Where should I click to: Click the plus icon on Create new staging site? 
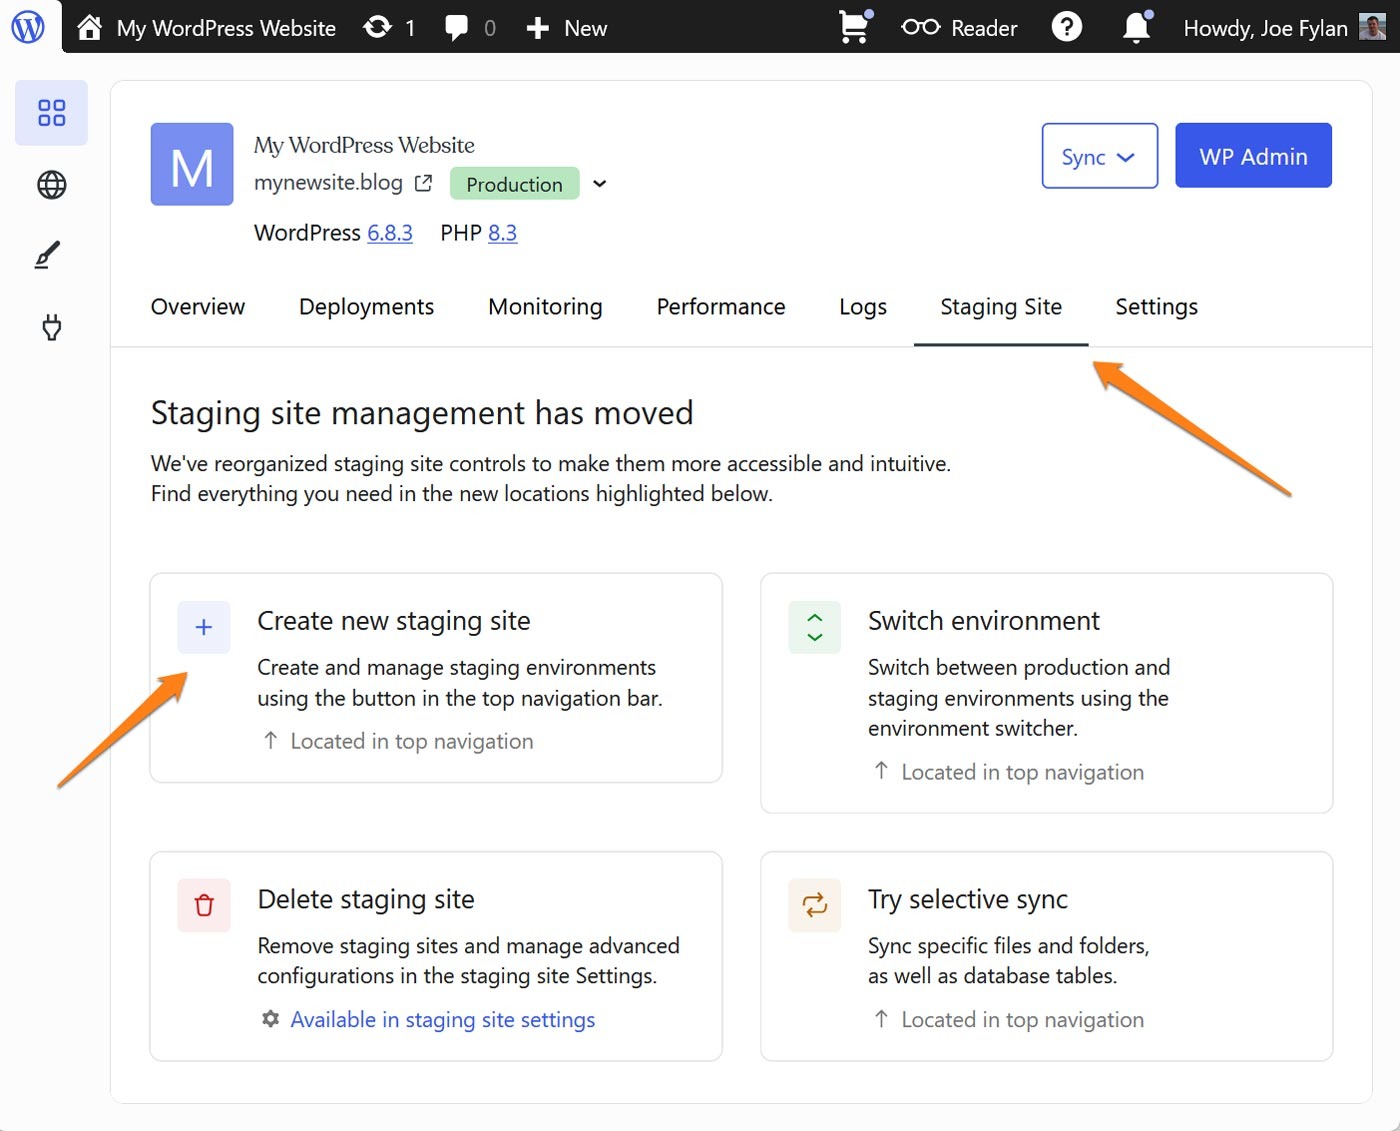coord(203,627)
